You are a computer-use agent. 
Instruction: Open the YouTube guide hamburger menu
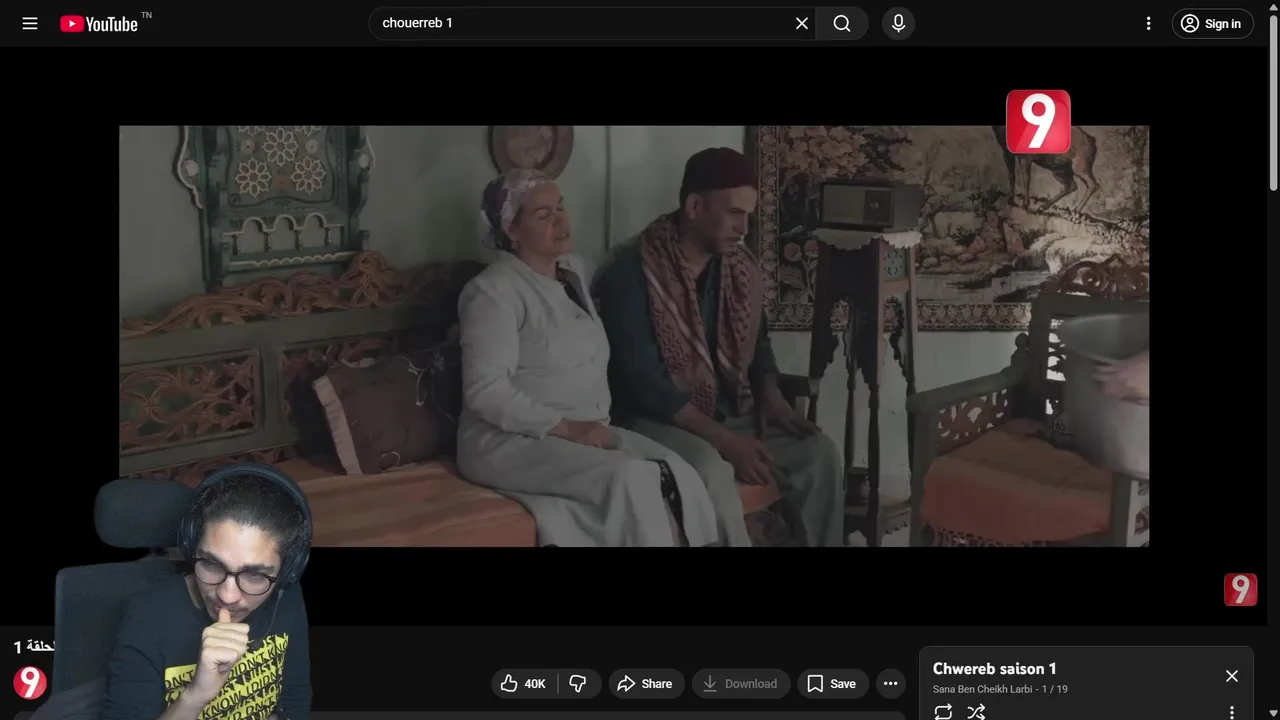[30, 23]
